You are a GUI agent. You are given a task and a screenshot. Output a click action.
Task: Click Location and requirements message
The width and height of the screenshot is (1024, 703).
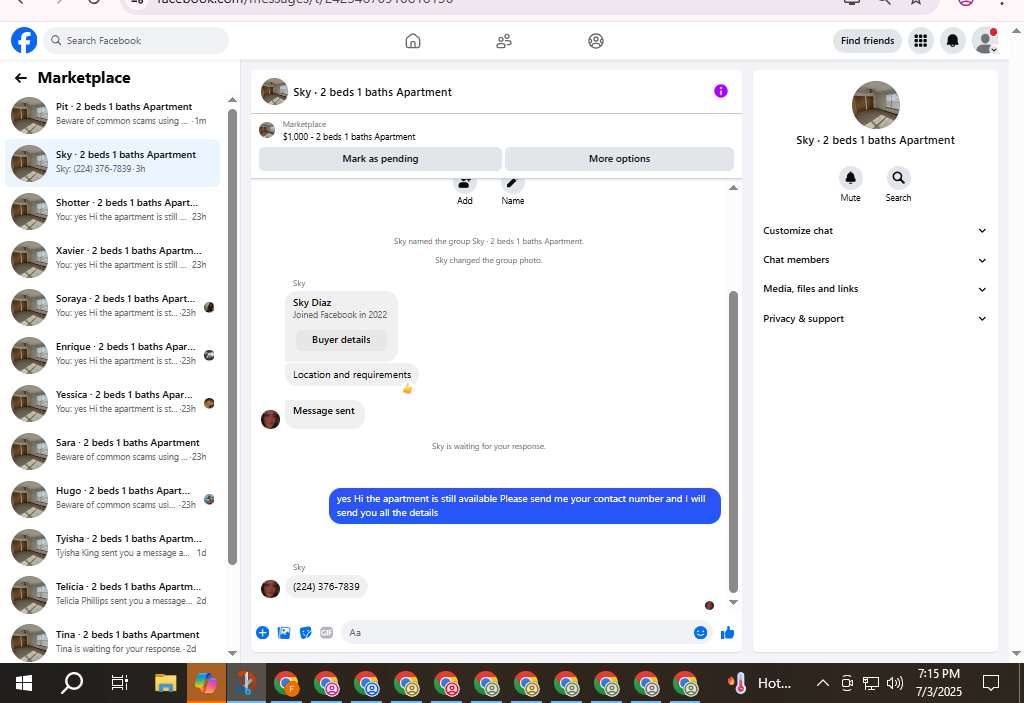[x=352, y=375]
